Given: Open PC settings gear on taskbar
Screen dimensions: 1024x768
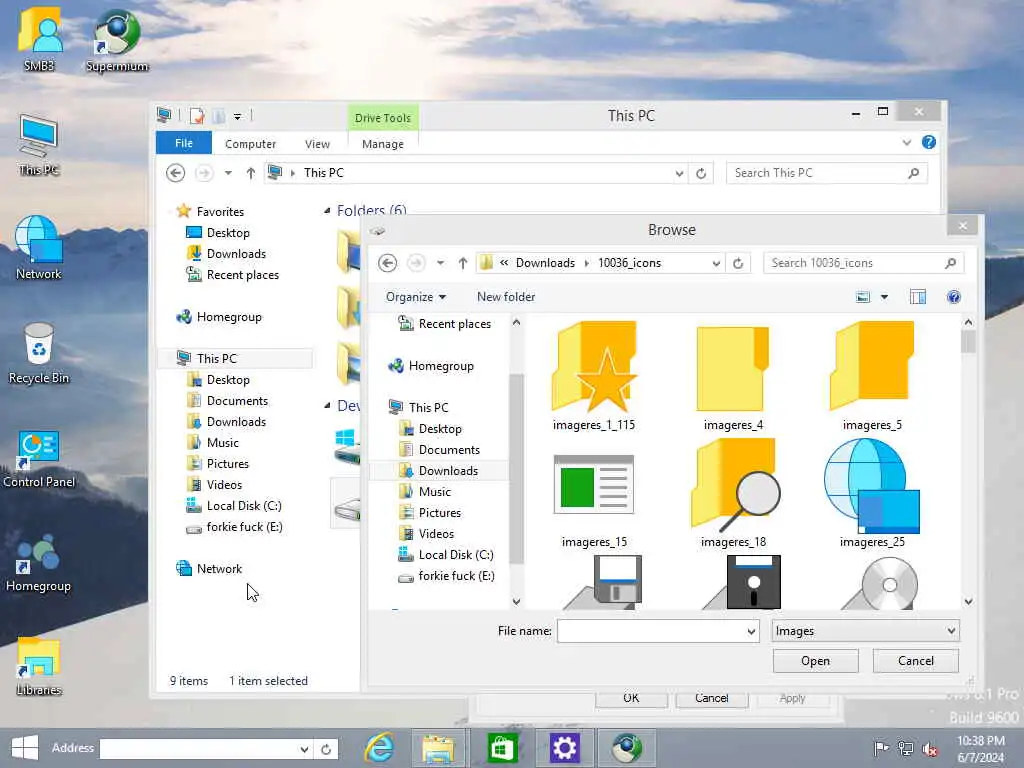Looking at the screenshot, I should point(564,748).
